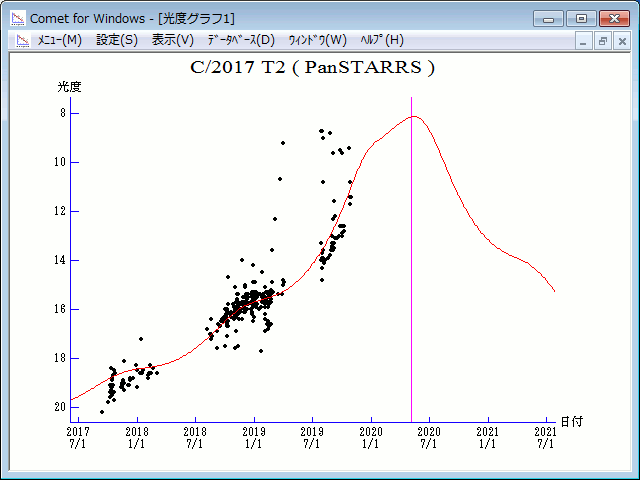The width and height of the screenshot is (640, 480).
Task: Click the magnitude 8 tick label
Action: pos(62,113)
